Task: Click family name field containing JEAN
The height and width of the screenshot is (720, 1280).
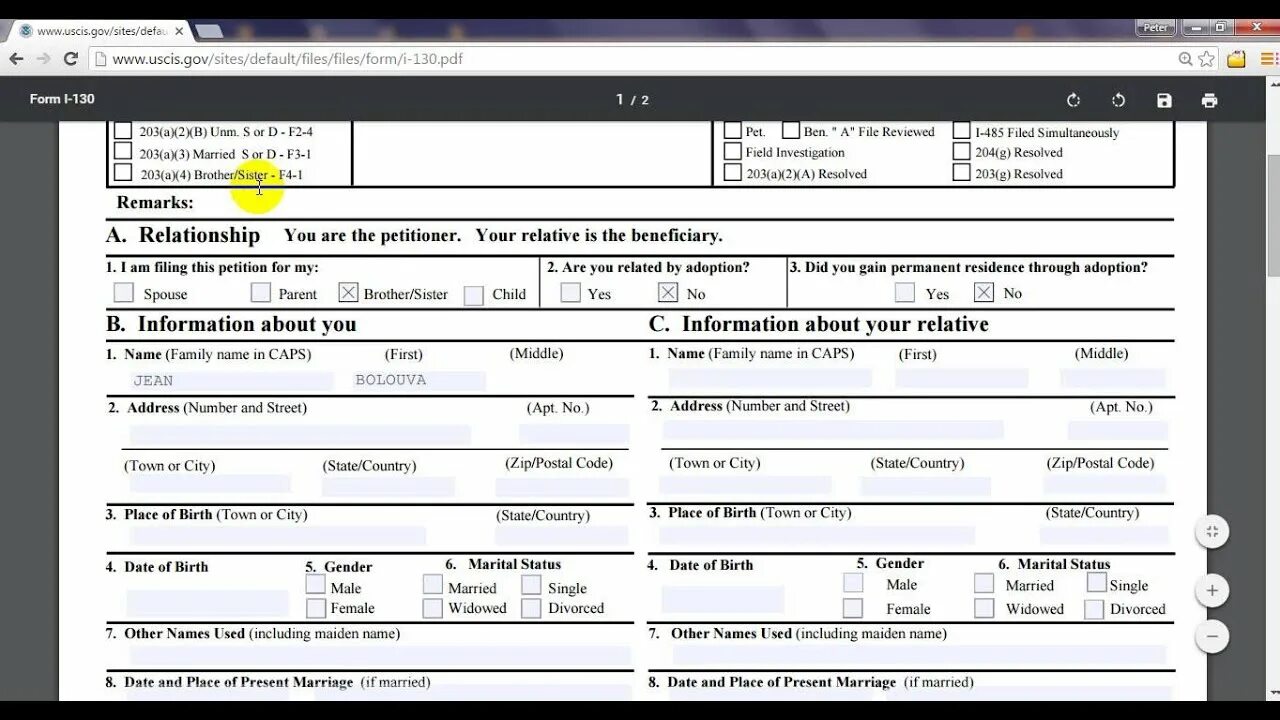Action: [x=231, y=381]
